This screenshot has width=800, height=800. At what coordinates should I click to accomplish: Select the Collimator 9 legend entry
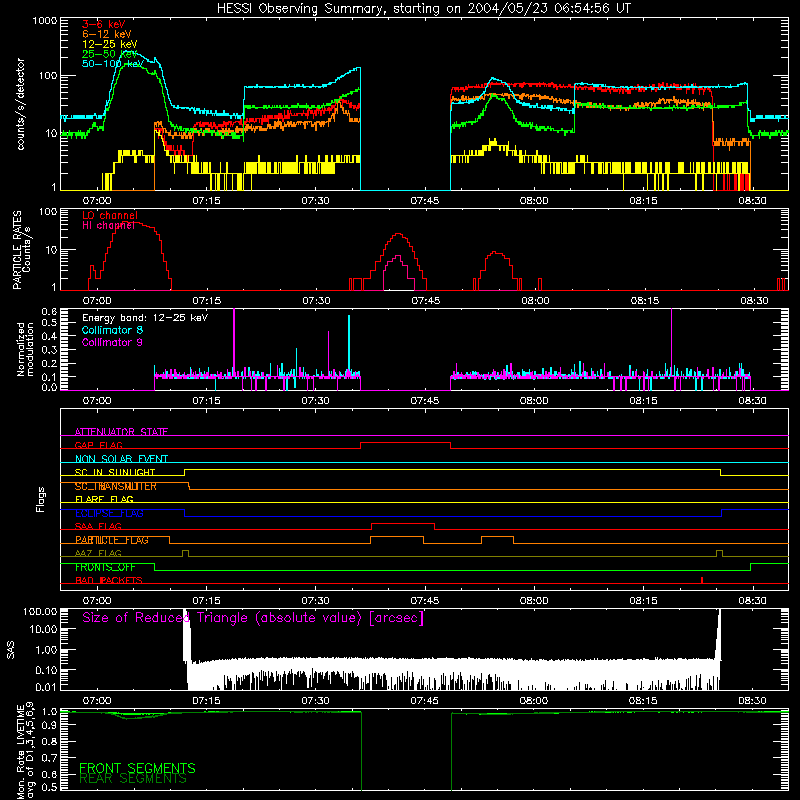click(x=112, y=342)
